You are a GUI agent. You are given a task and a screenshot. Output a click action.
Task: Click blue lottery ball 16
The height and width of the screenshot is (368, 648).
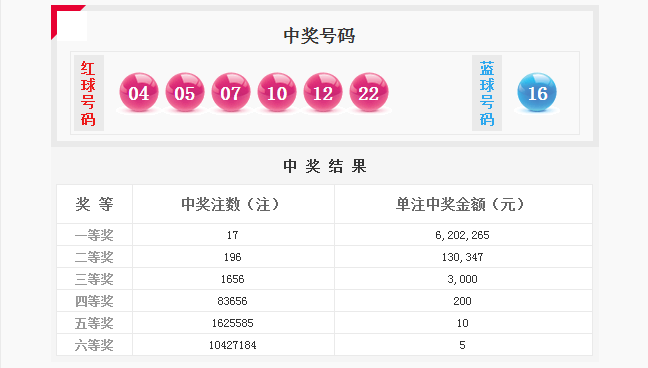pyautogui.click(x=537, y=92)
